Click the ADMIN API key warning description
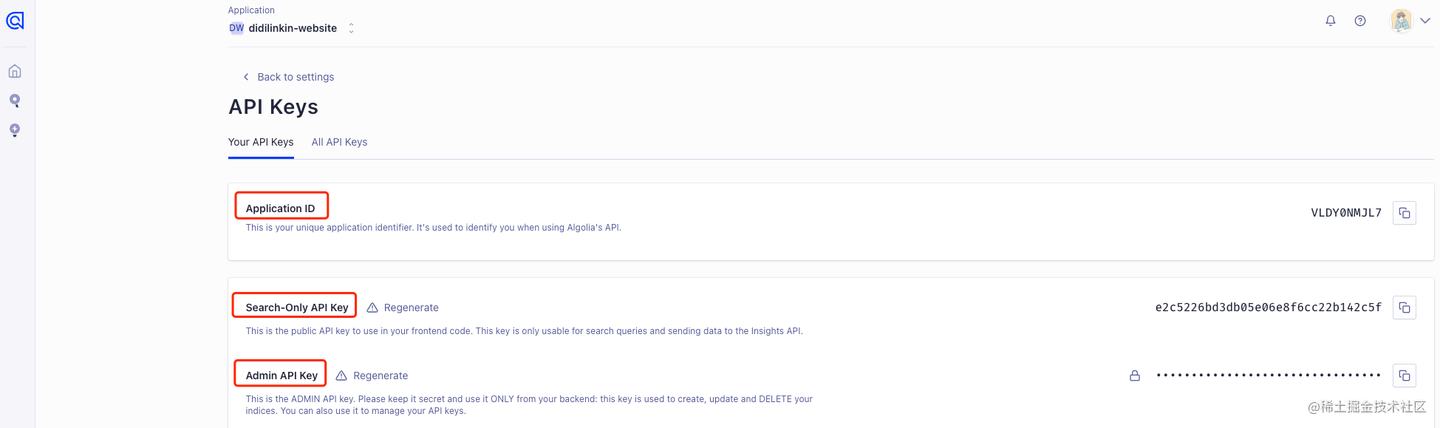The width and height of the screenshot is (1440, 428). tap(529, 405)
